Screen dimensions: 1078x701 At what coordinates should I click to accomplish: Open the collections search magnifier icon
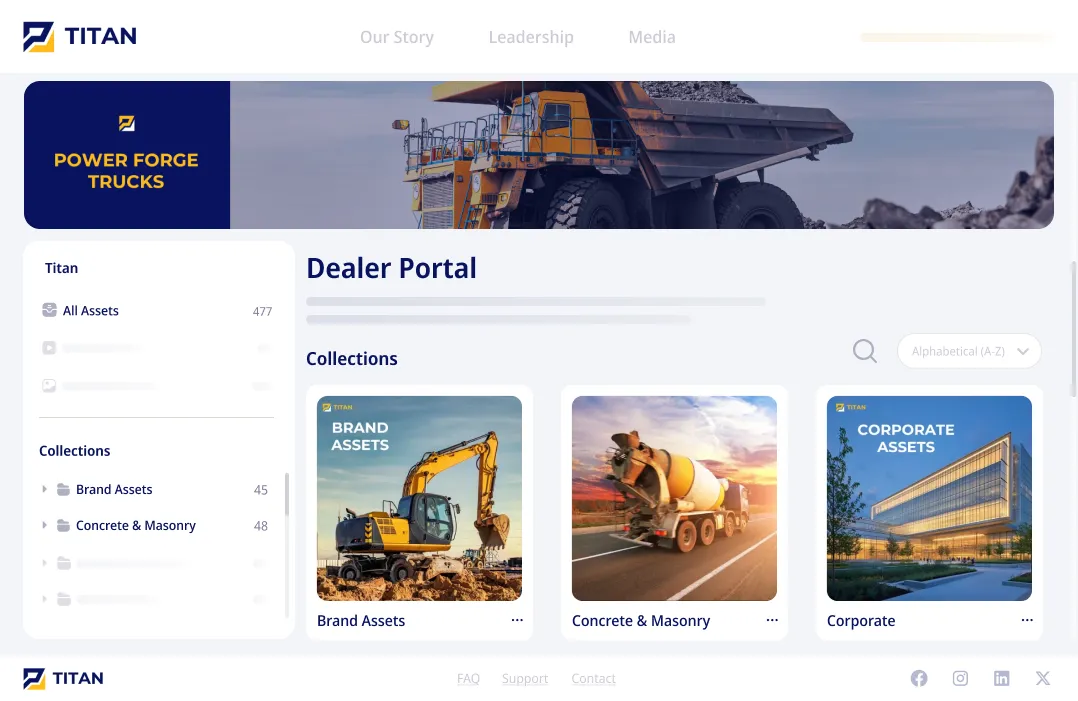pos(864,351)
